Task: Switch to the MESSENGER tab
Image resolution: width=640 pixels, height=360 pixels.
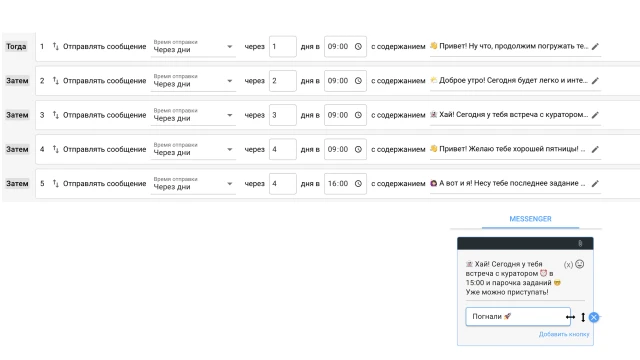Action: tap(530, 219)
